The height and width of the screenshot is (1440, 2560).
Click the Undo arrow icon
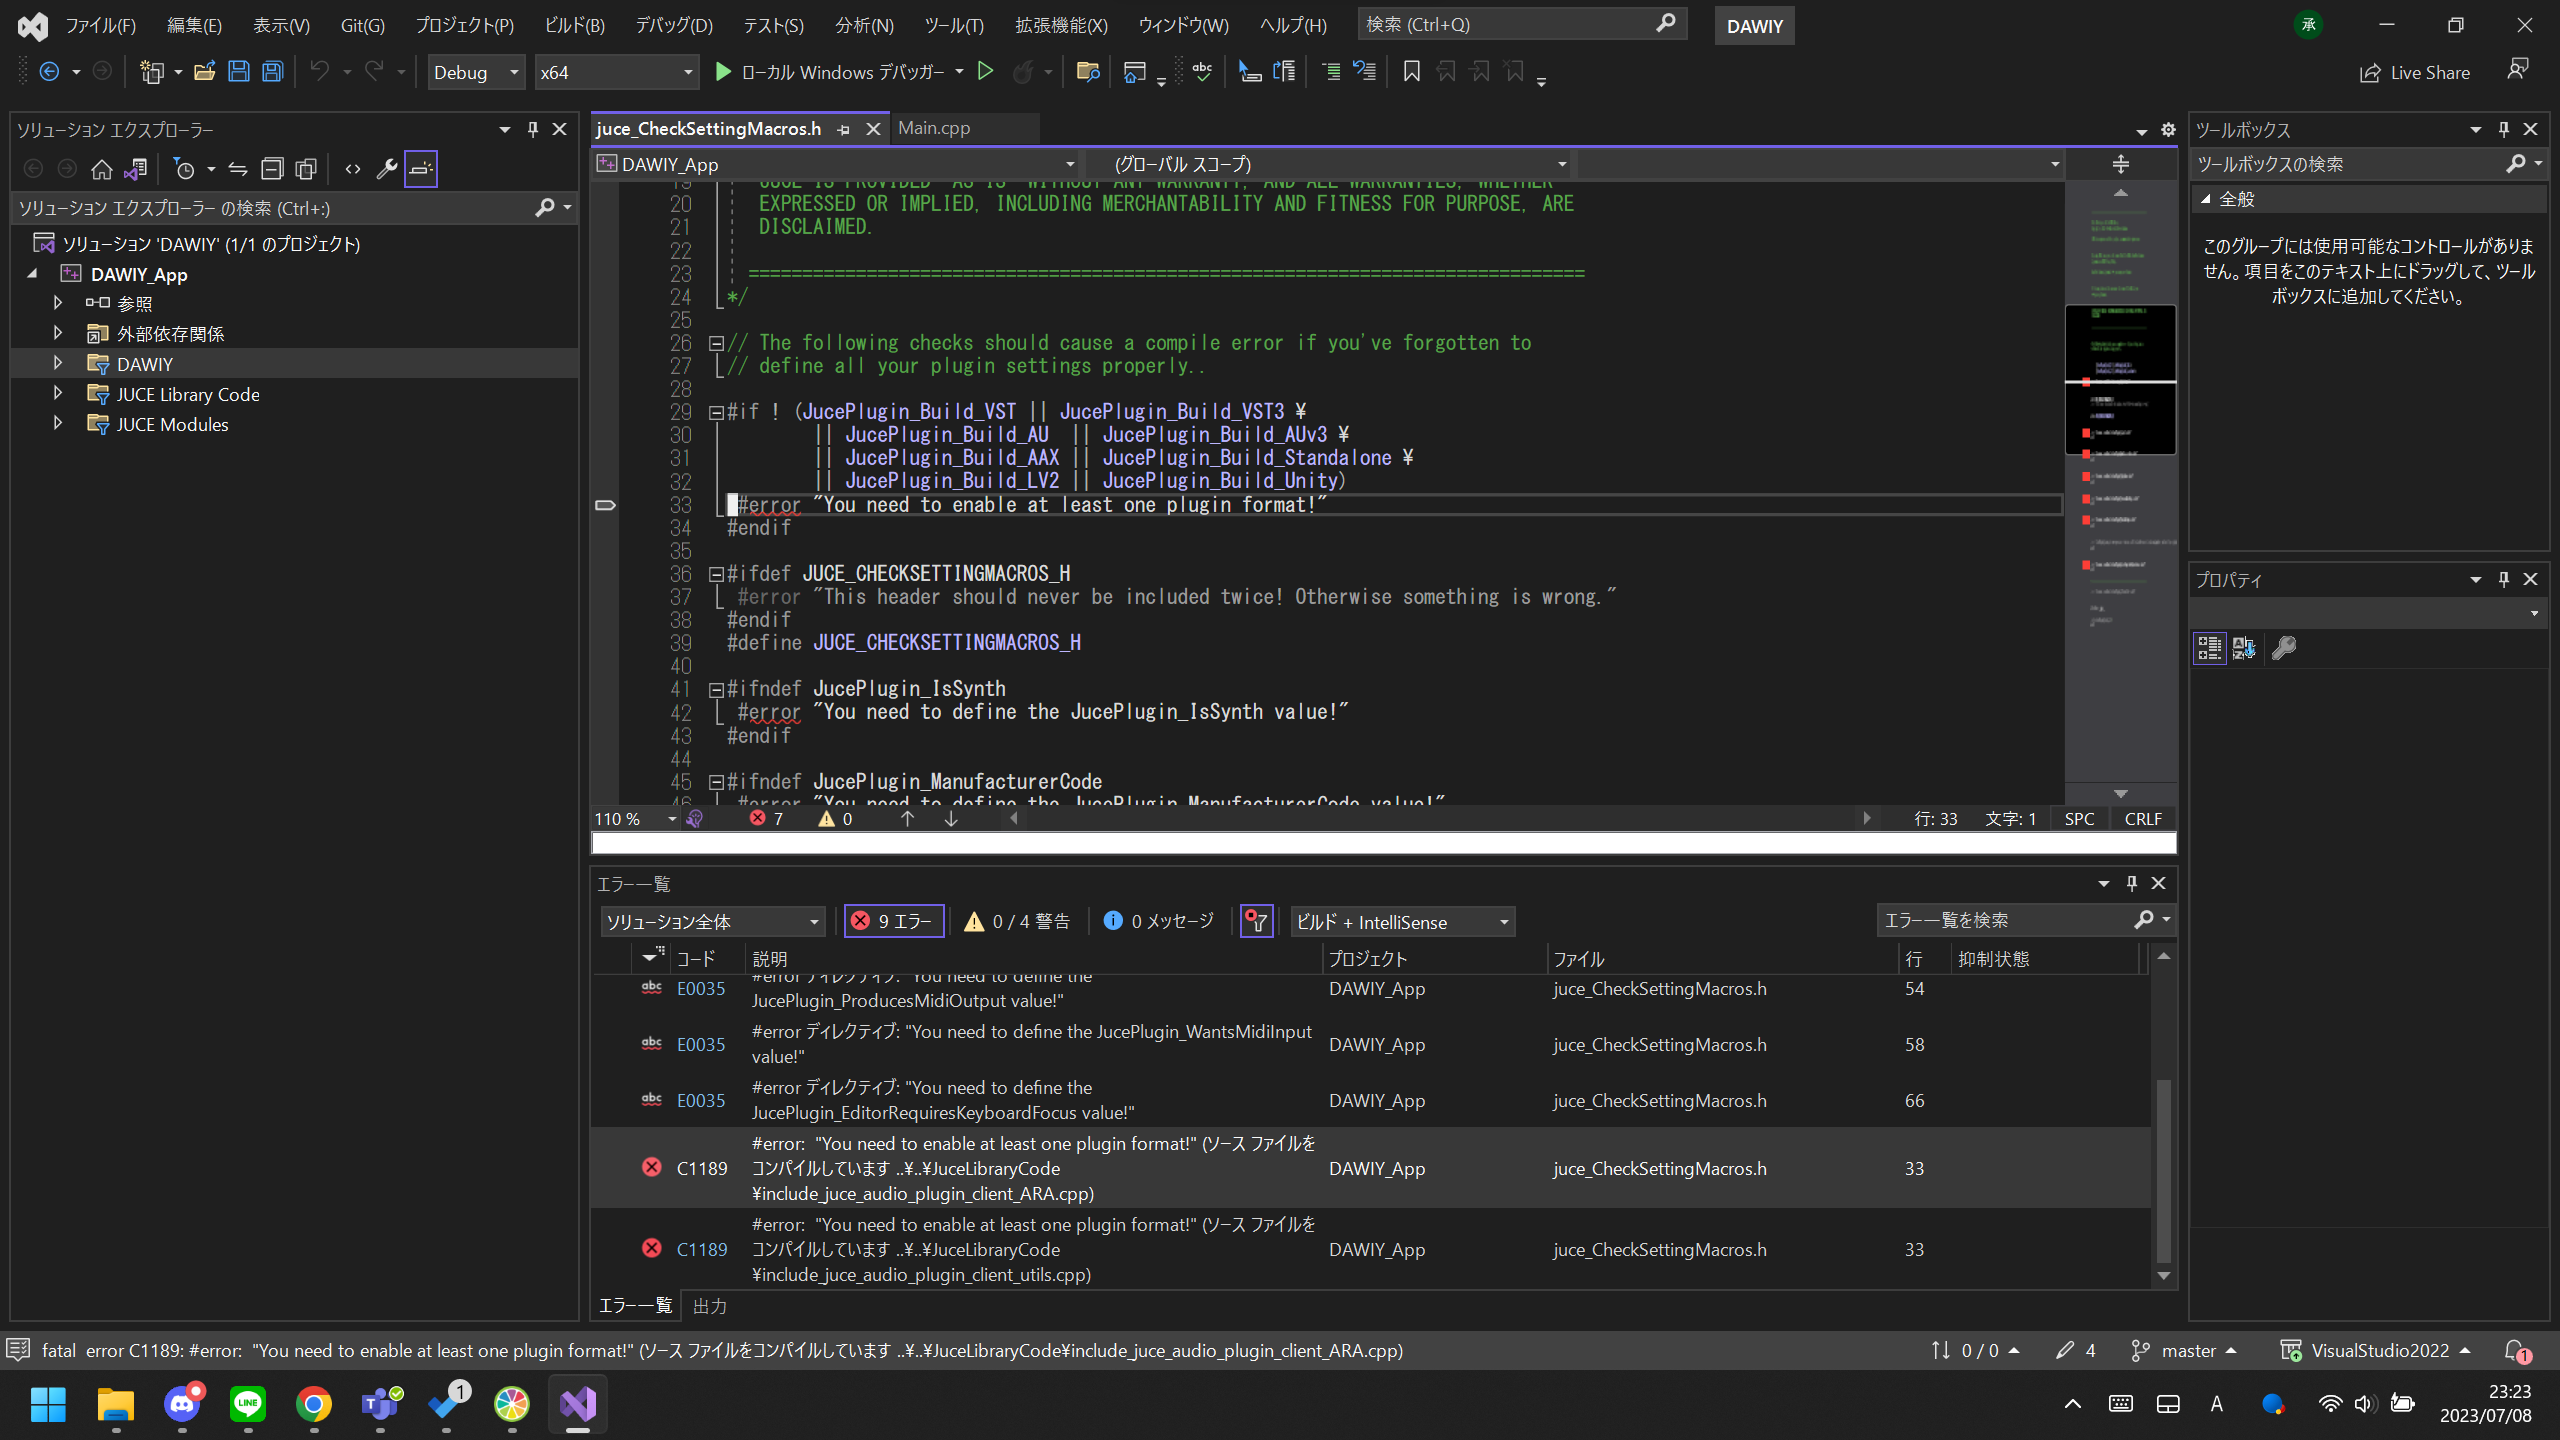(x=319, y=72)
